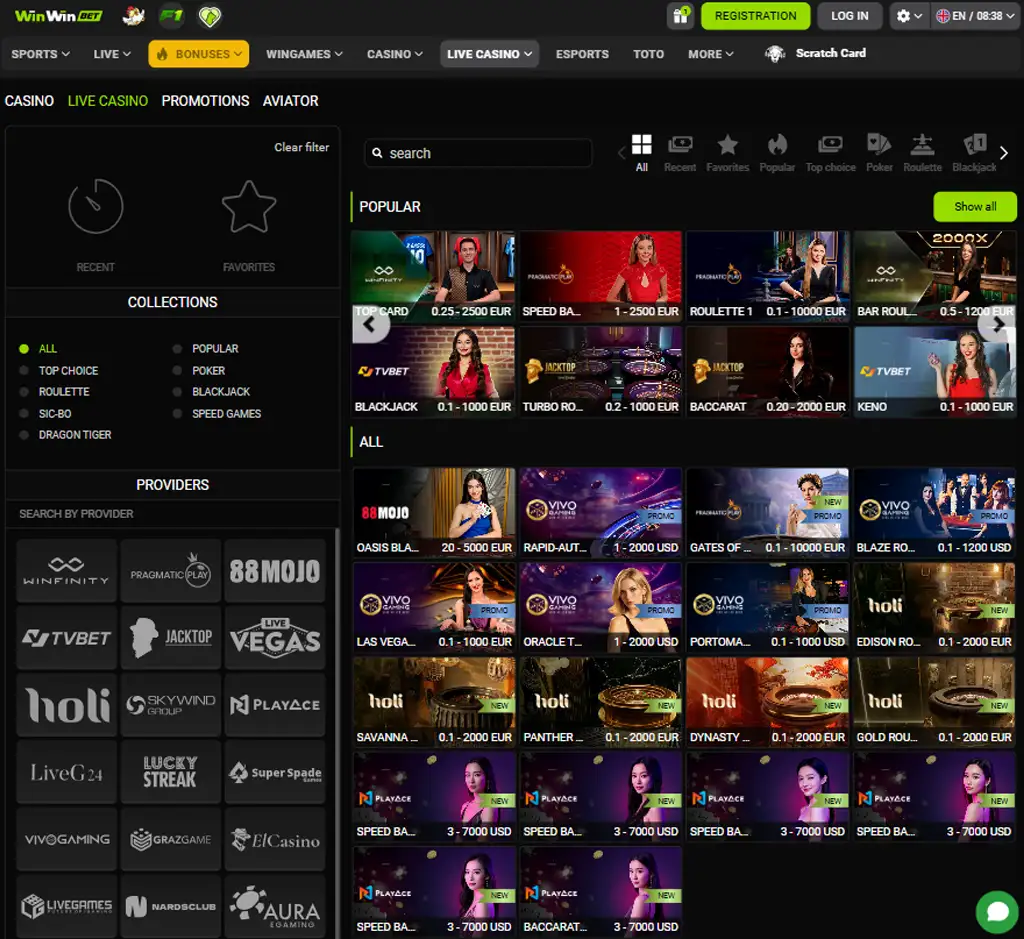Click the Recent clock icon in the sidebar
Screen dimensions: 1024x939
95,207
